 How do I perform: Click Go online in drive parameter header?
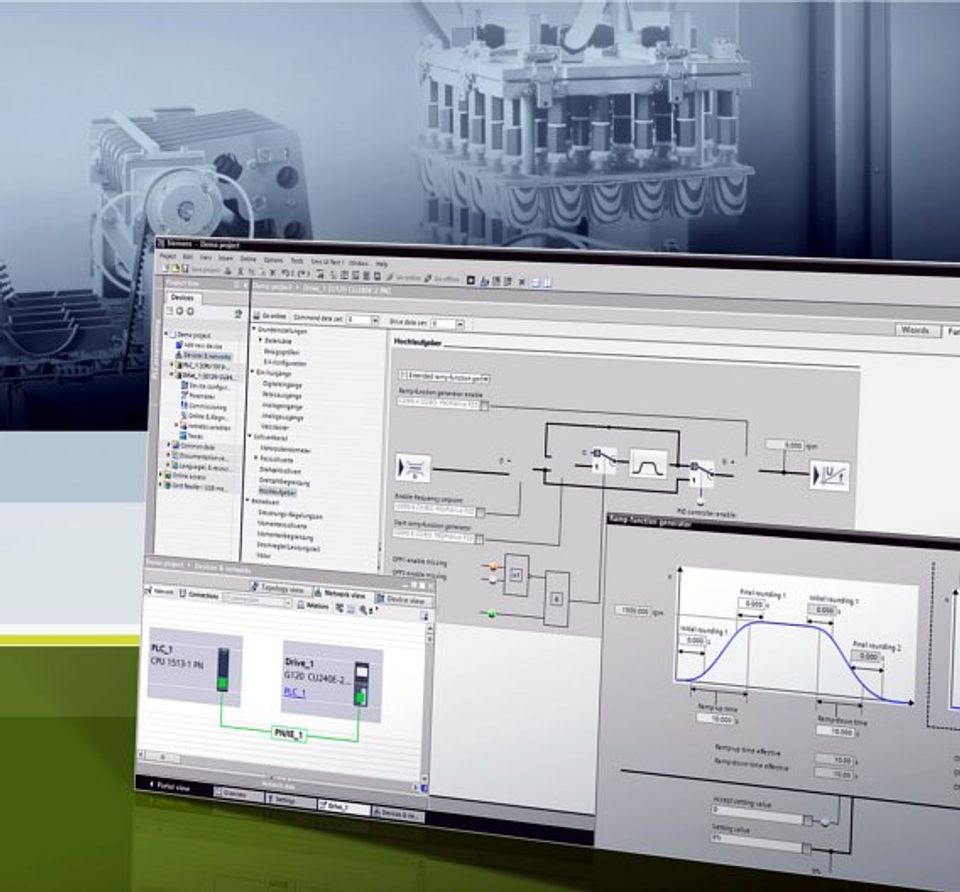point(270,317)
